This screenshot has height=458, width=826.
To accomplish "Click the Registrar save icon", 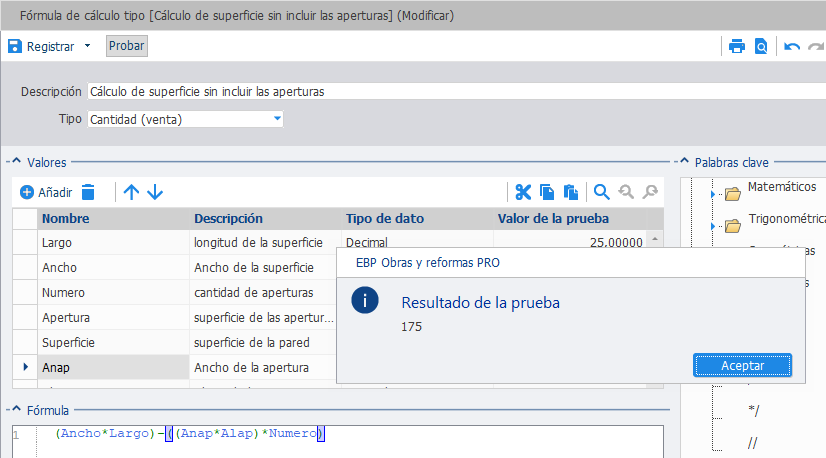I will (15, 46).
